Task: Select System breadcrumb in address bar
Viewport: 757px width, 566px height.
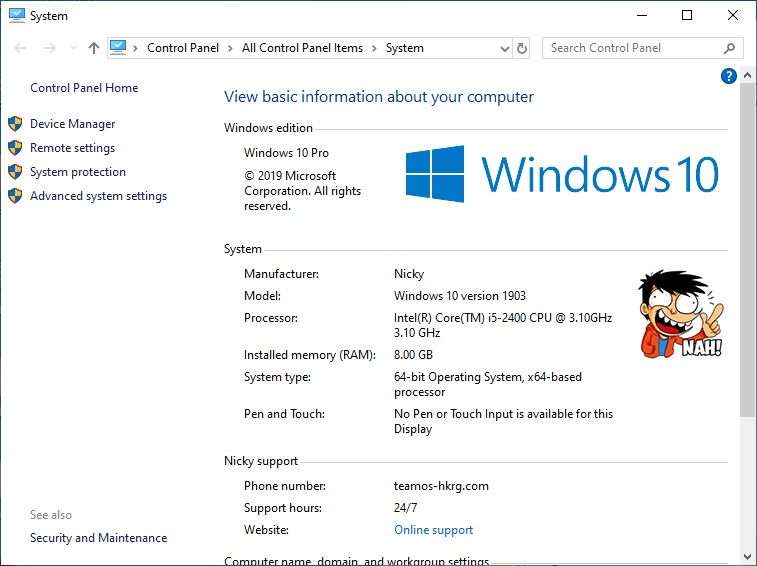Action: pos(405,48)
